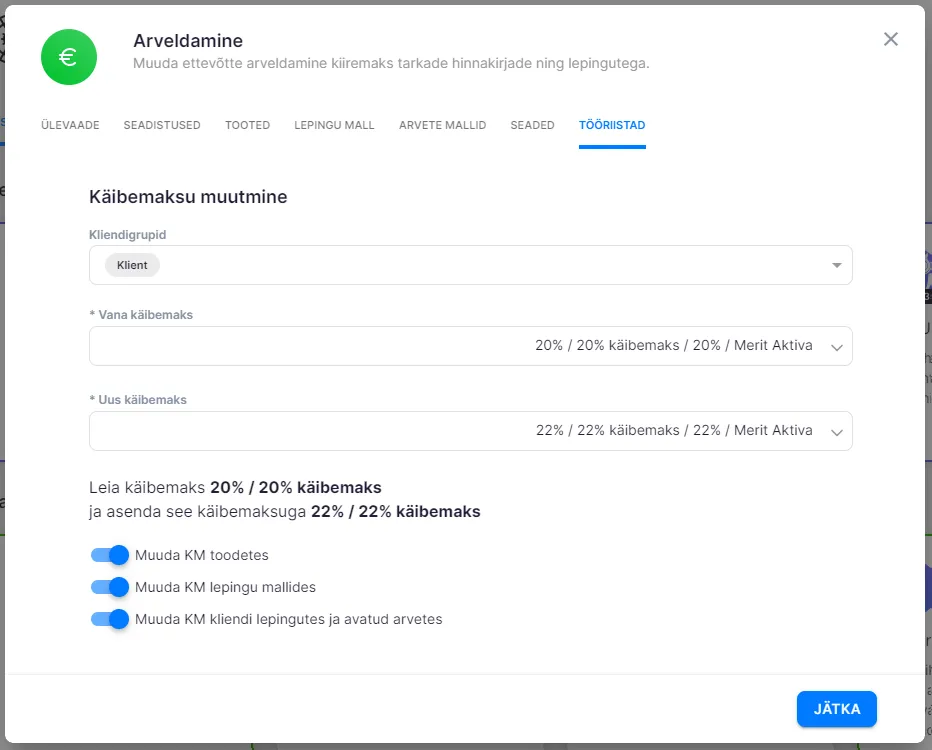The image size is (932, 750).
Task: Expand the Kliendigrupid dropdown arrow
Action: click(836, 266)
